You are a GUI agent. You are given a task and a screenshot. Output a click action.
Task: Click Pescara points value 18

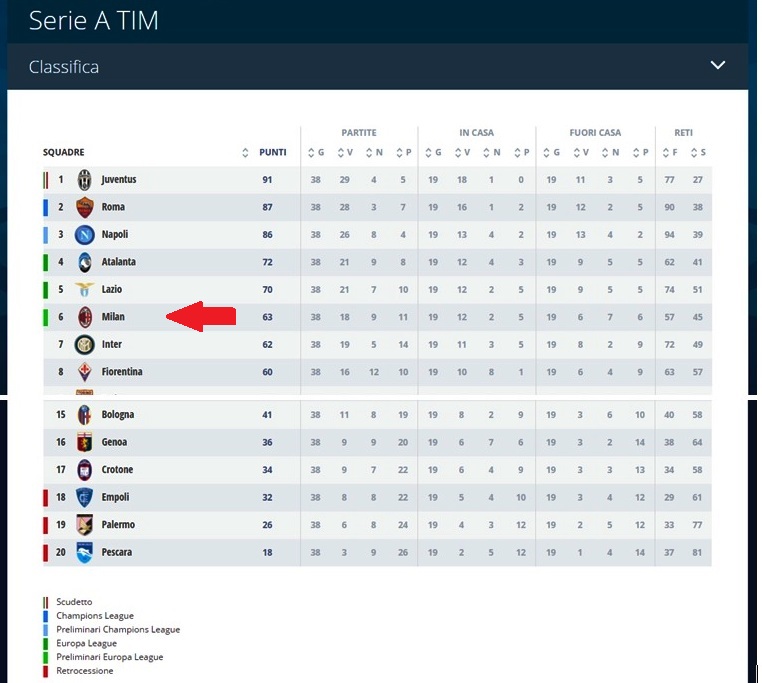tap(267, 553)
